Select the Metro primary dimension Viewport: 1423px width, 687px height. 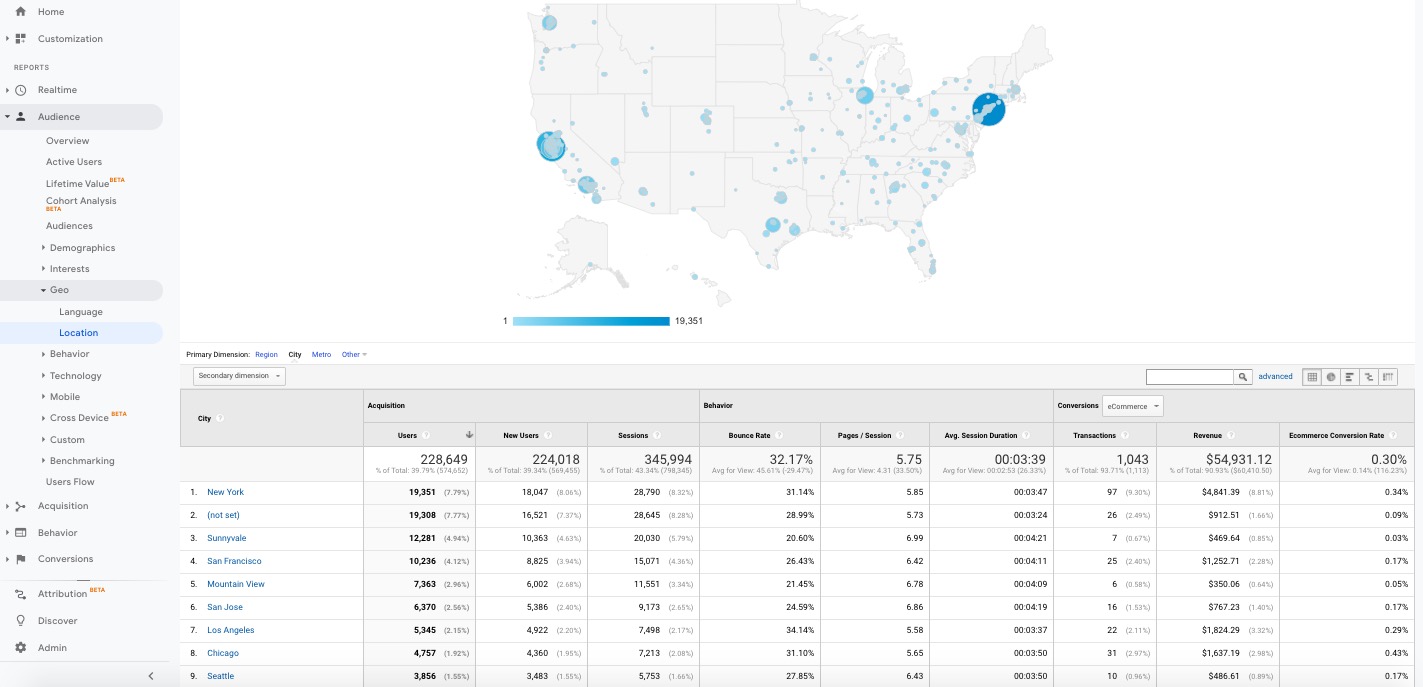pos(321,354)
